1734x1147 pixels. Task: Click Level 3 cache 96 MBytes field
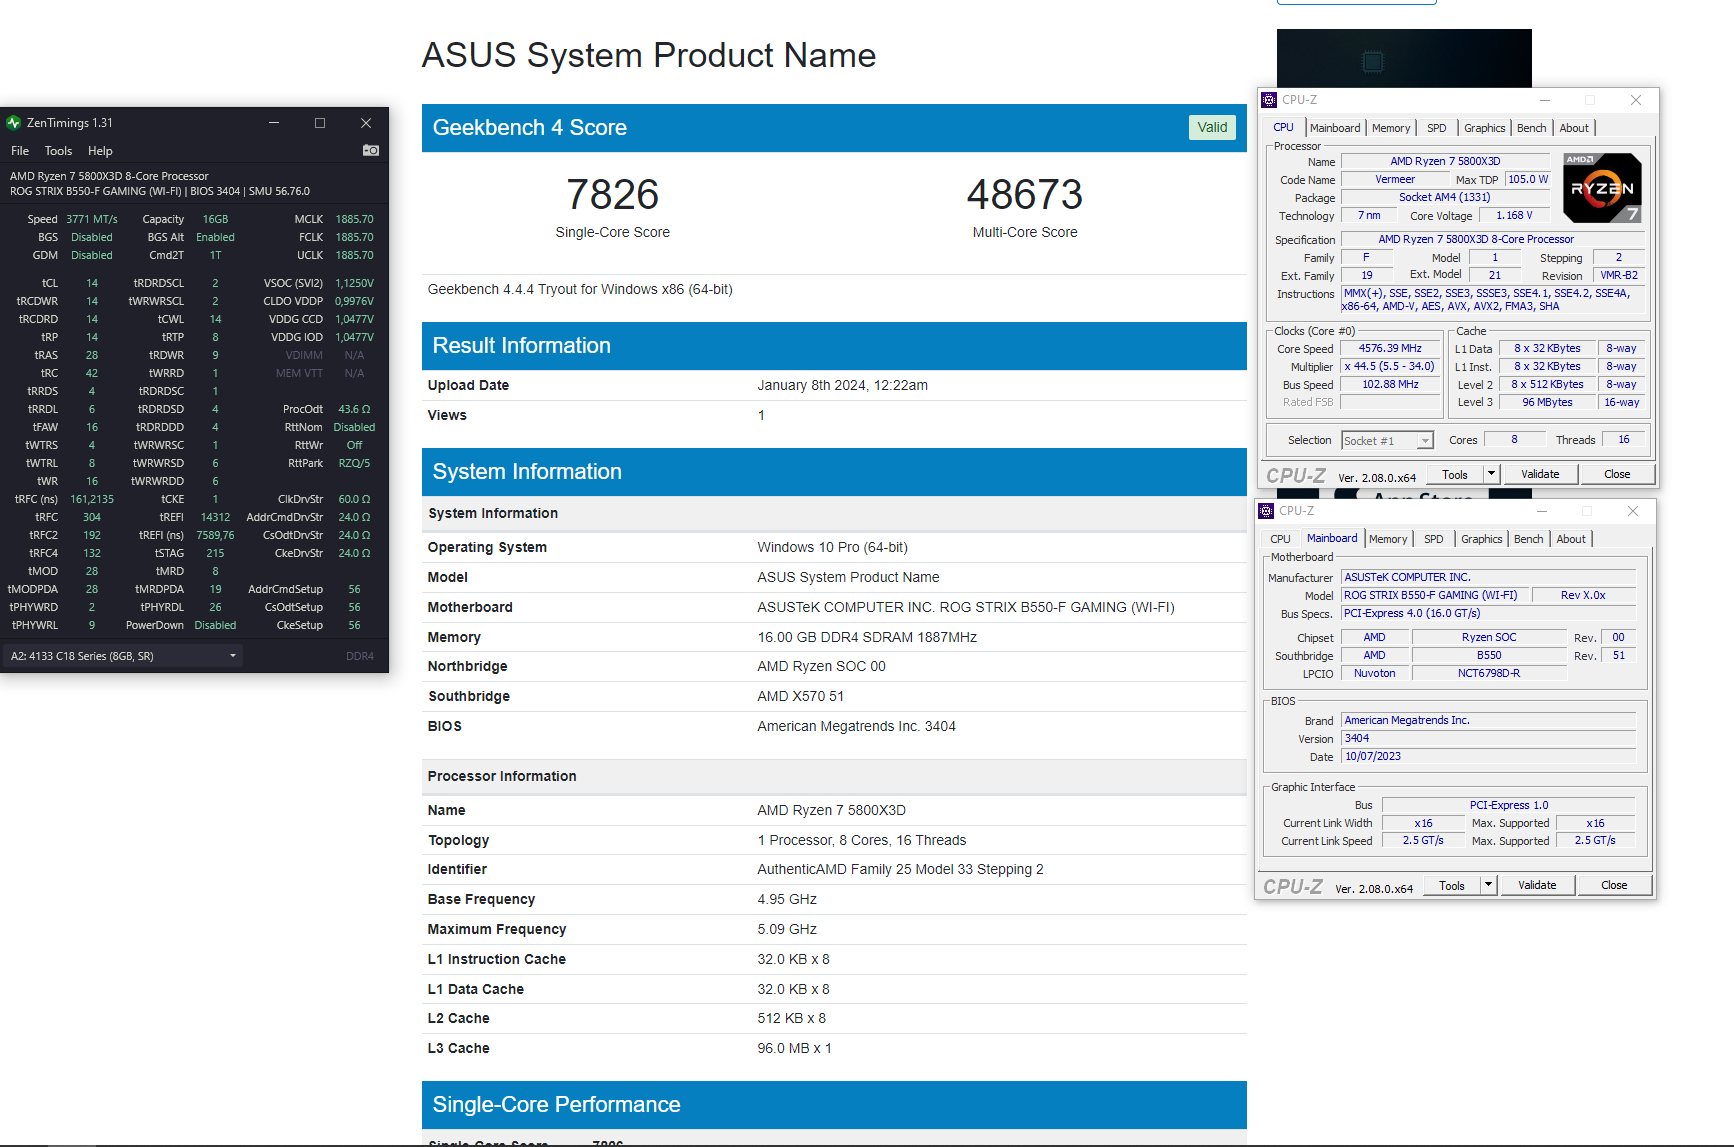coord(1547,403)
